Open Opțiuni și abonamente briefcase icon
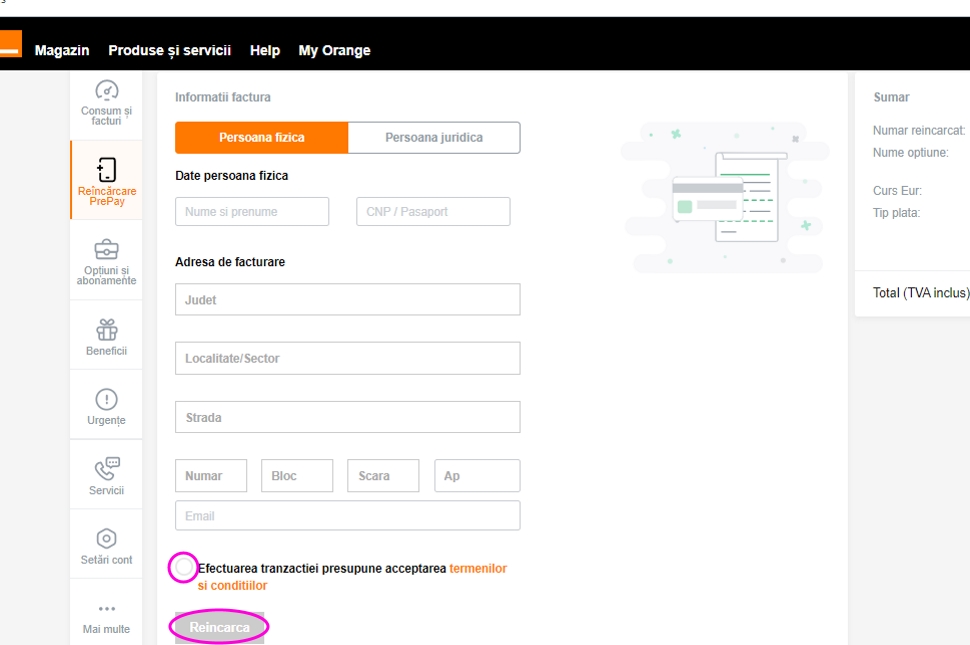 106,249
